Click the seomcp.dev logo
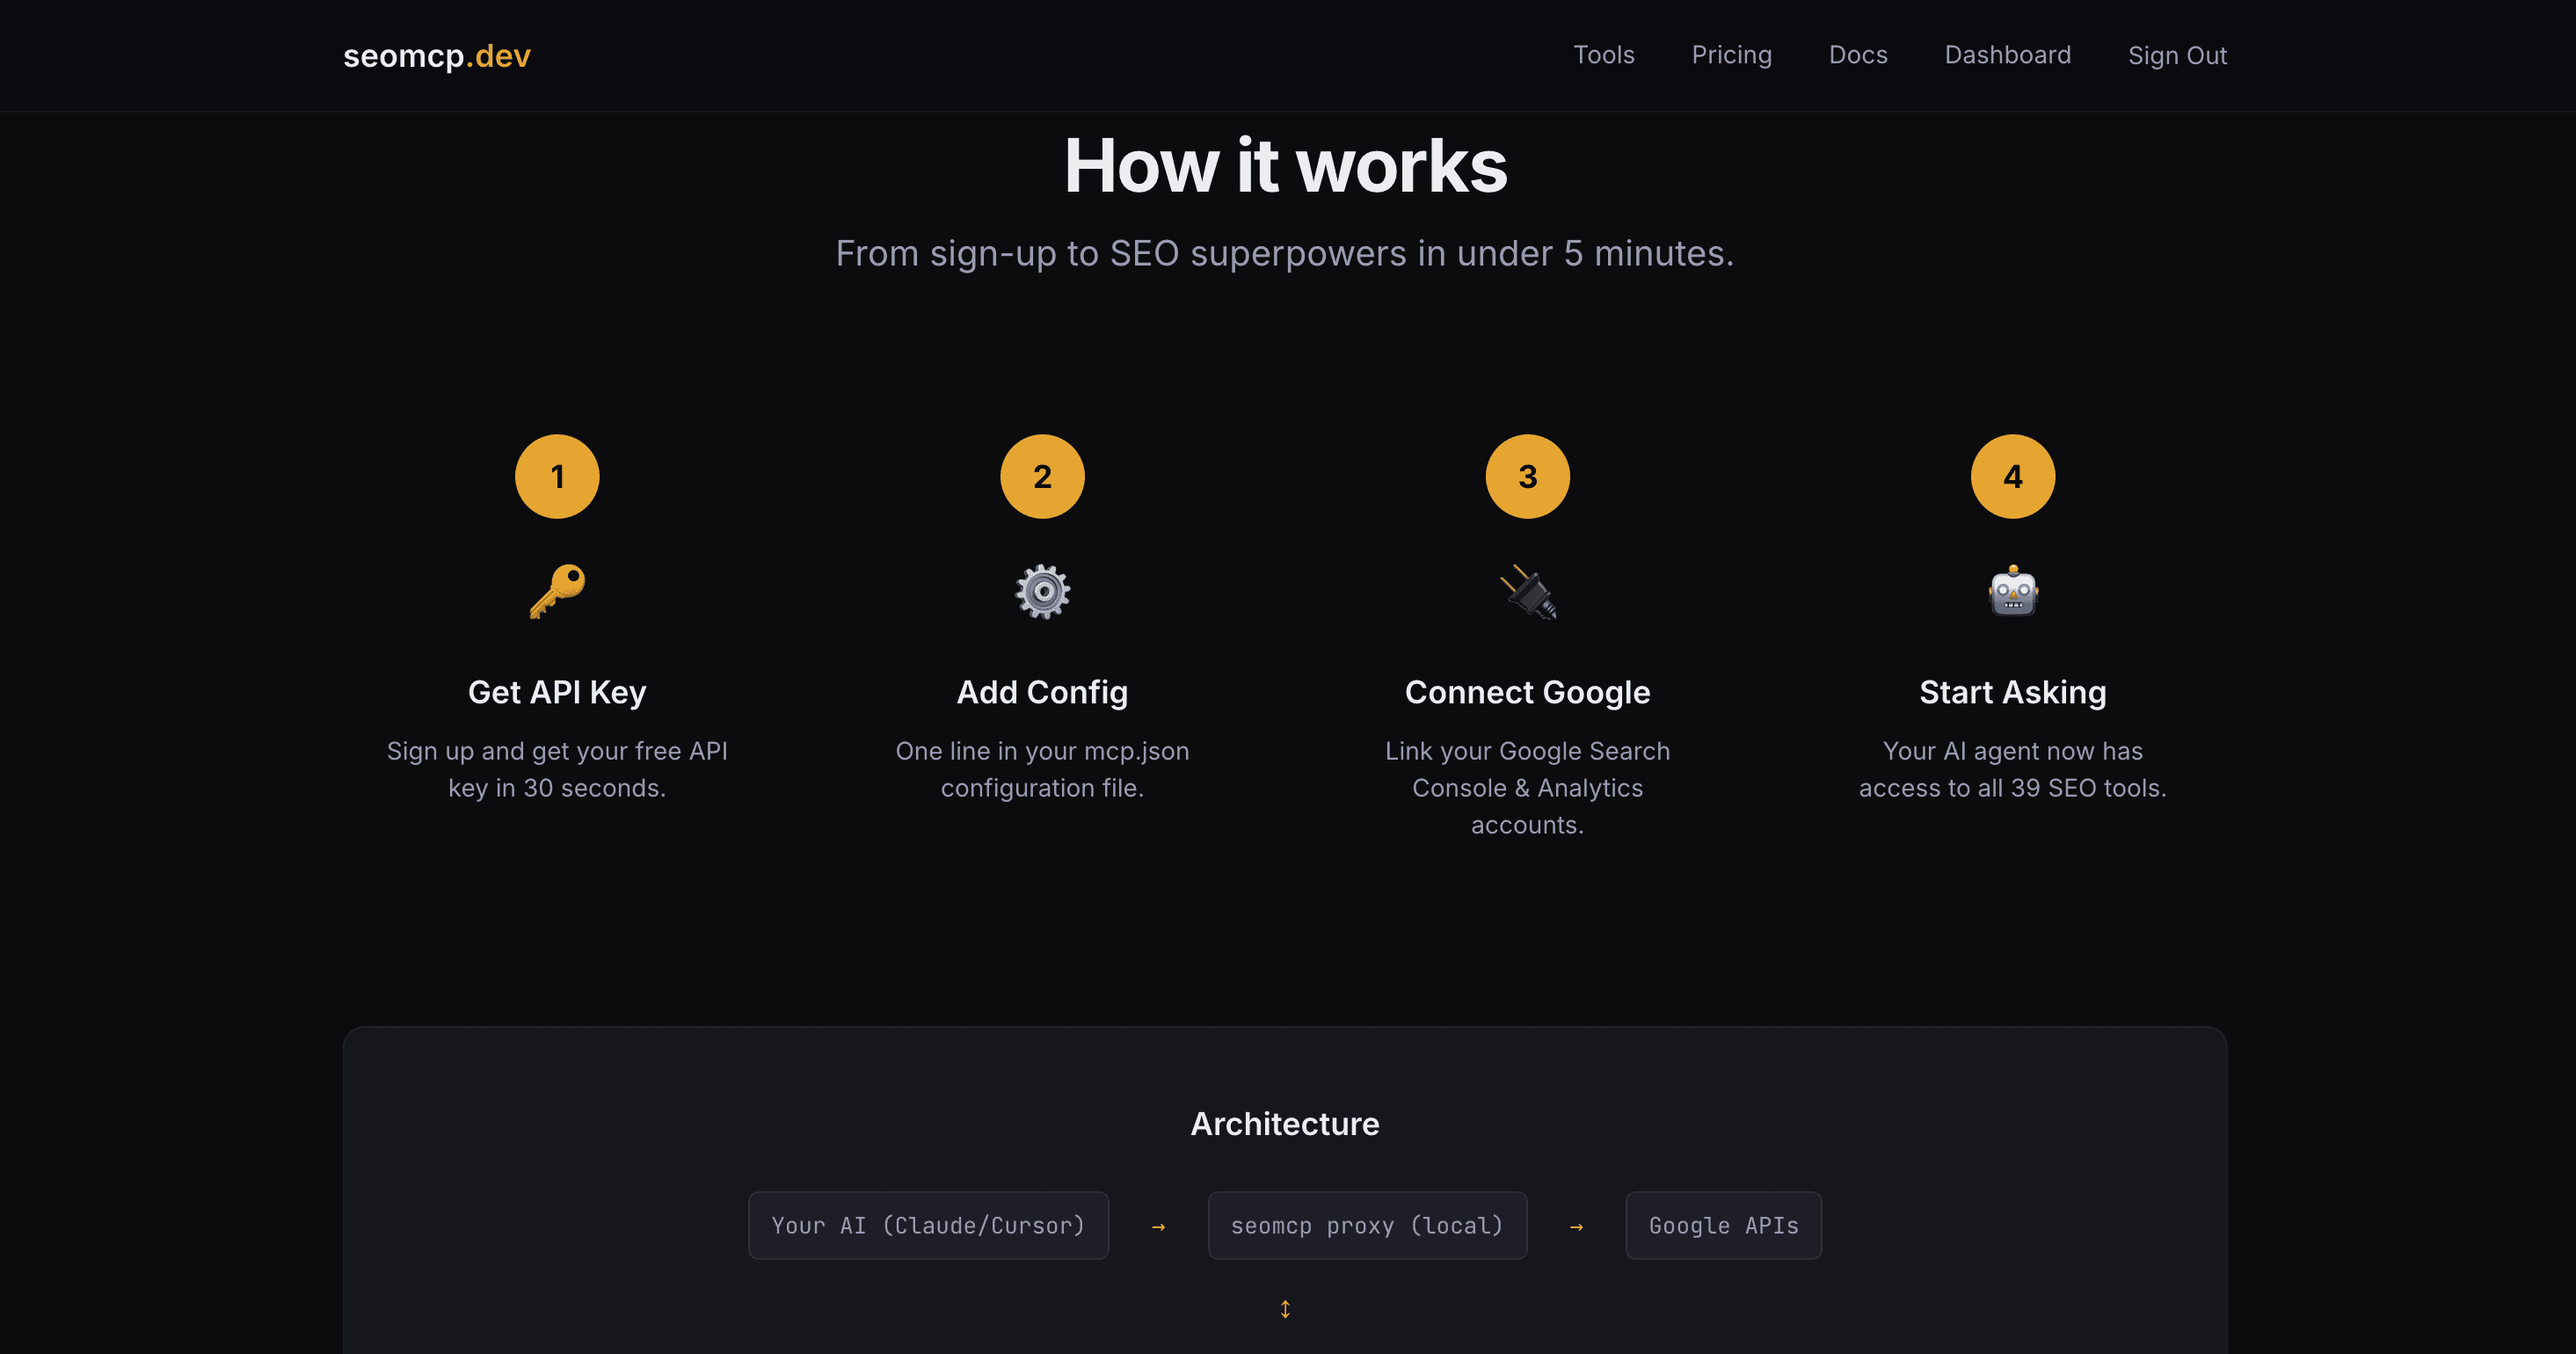 click(x=436, y=55)
